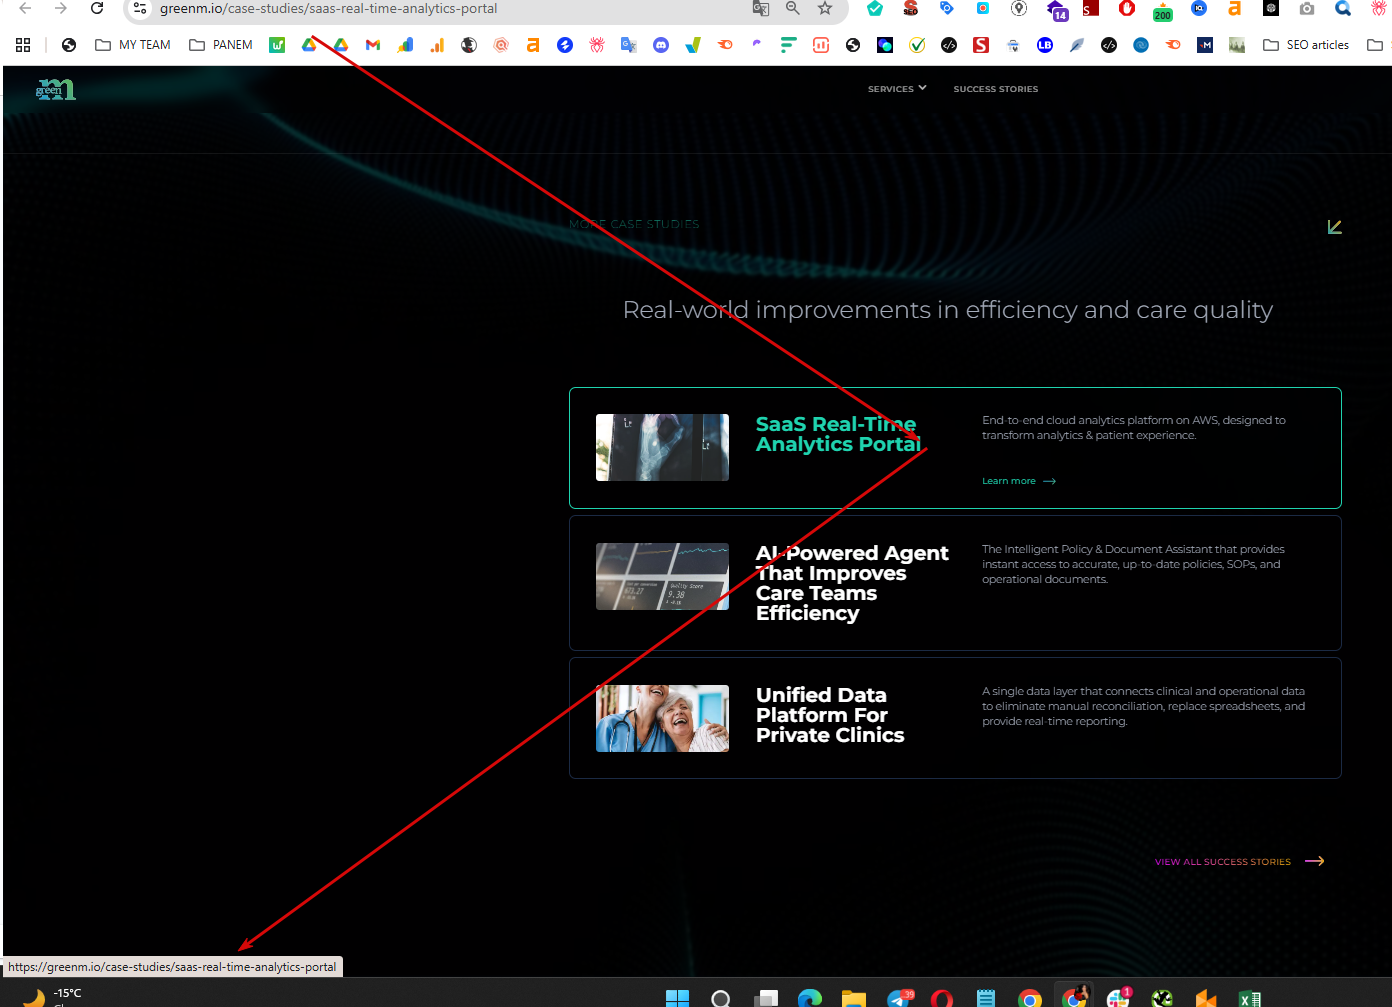
Task: Open Windows taskbar search
Action: (721, 998)
